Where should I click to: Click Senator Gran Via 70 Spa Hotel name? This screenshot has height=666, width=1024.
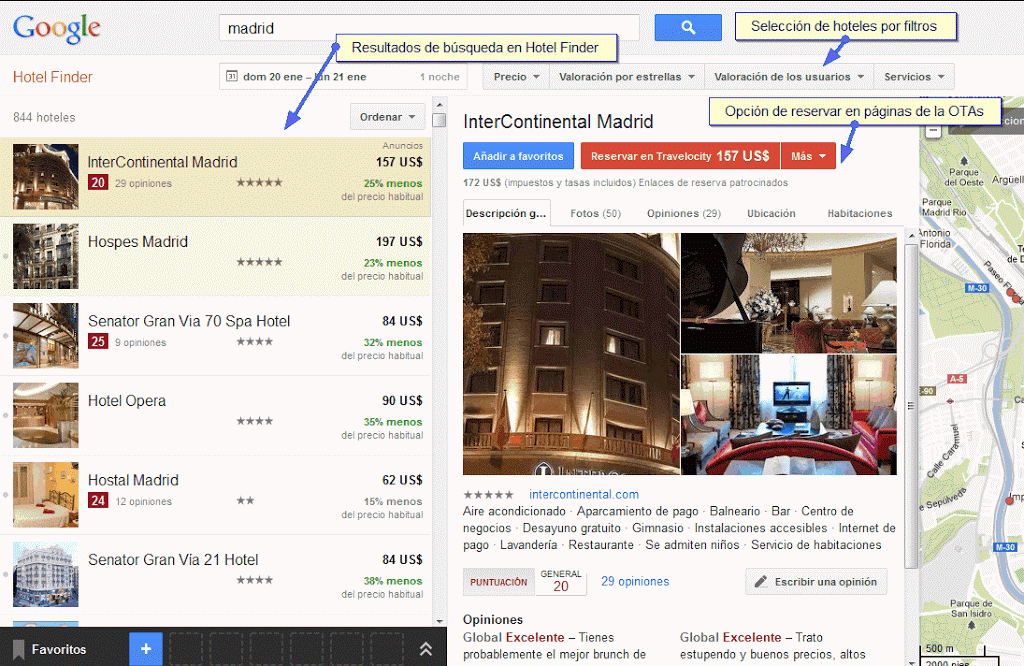click(189, 321)
